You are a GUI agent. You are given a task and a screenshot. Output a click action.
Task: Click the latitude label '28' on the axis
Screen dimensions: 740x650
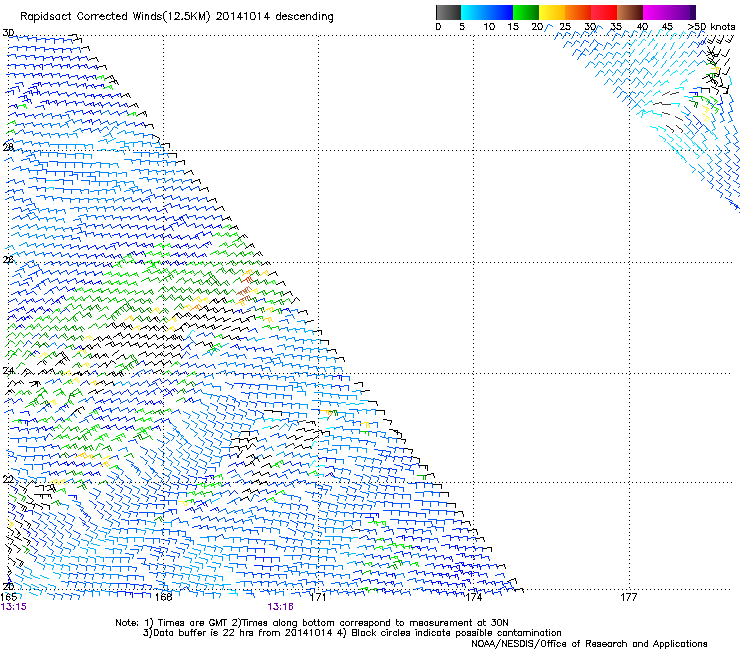[8, 147]
